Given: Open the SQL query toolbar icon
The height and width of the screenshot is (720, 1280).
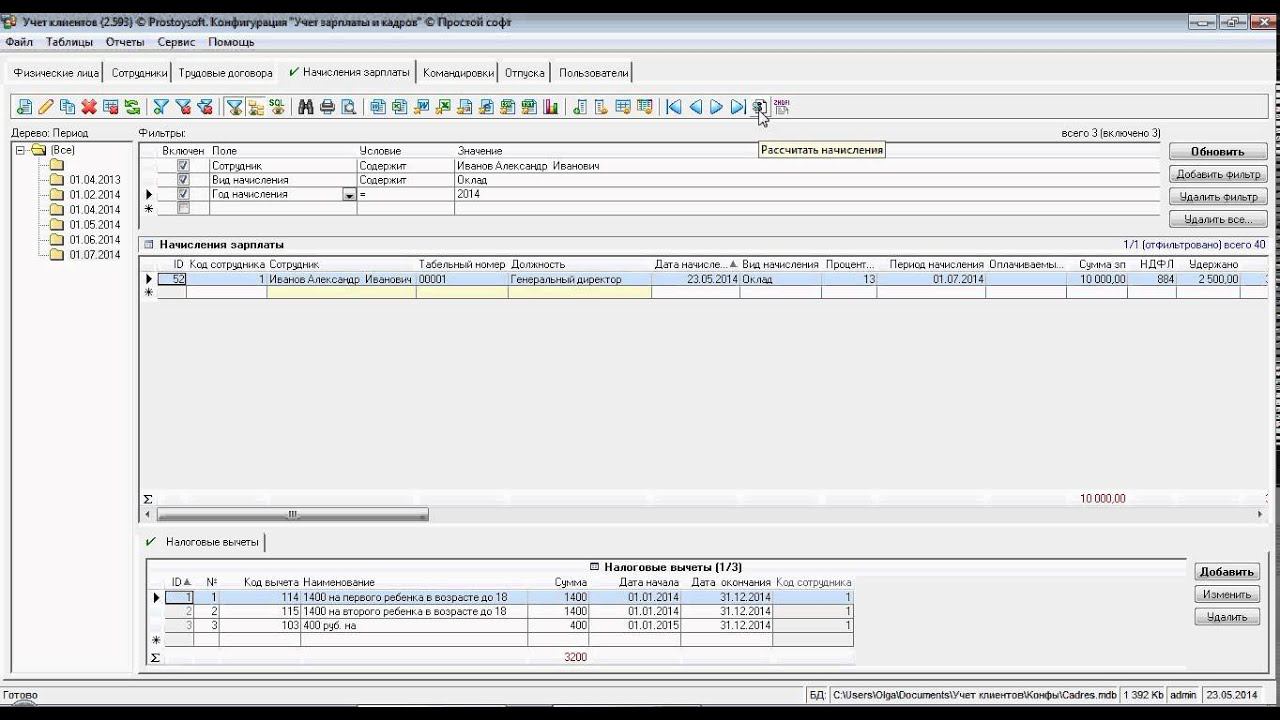Looking at the screenshot, I should [x=277, y=107].
